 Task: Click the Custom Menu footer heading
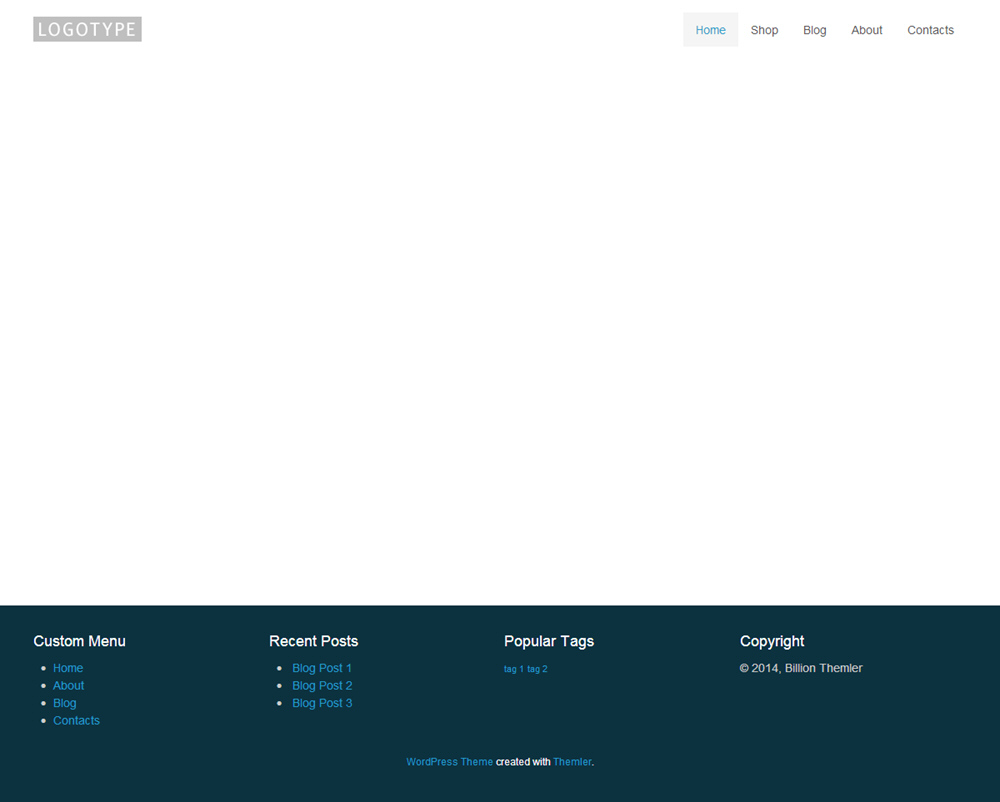[79, 641]
